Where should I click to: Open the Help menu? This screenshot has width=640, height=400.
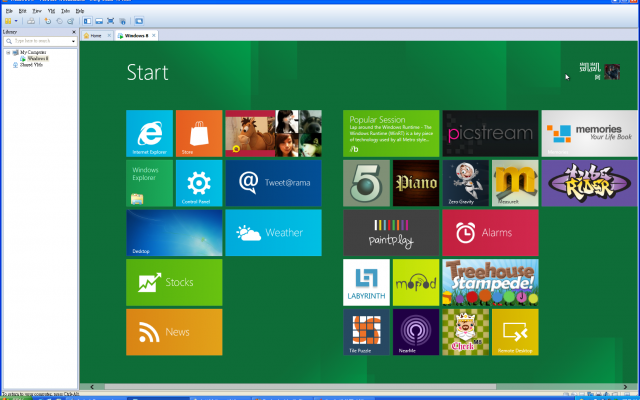[x=80, y=11]
